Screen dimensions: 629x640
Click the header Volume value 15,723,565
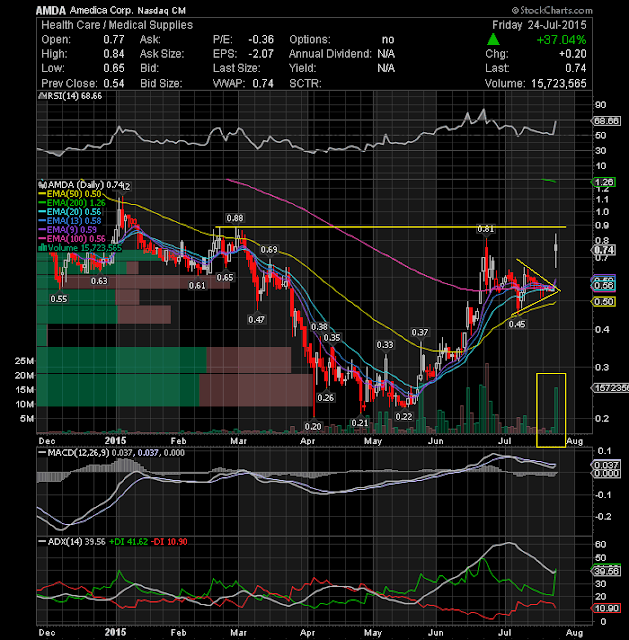(558, 83)
